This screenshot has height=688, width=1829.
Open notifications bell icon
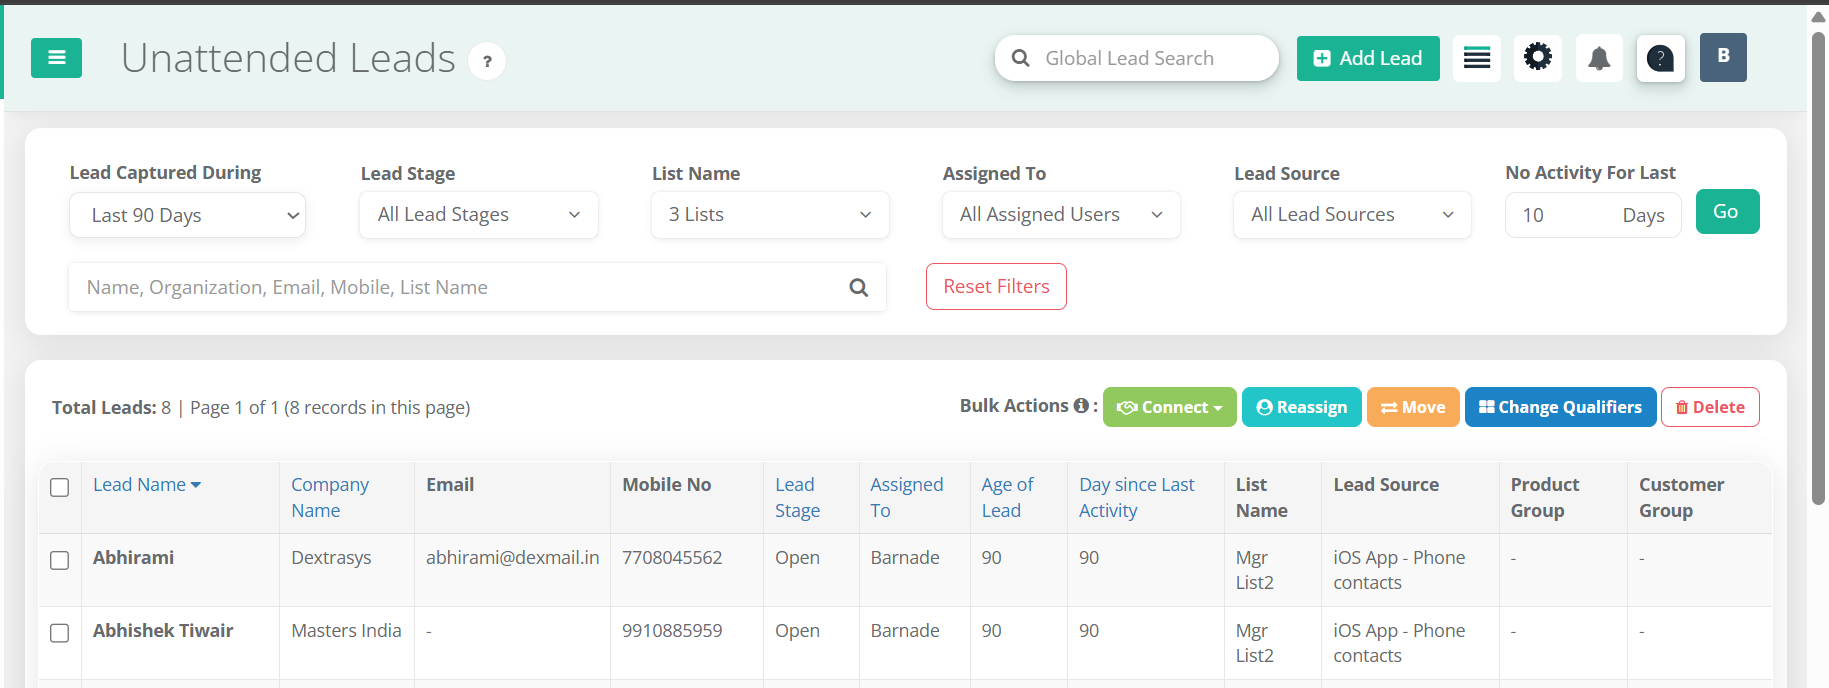(1599, 58)
